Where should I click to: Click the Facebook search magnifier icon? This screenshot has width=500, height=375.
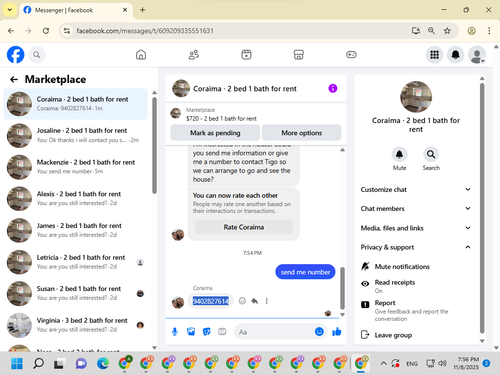click(37, 55)
